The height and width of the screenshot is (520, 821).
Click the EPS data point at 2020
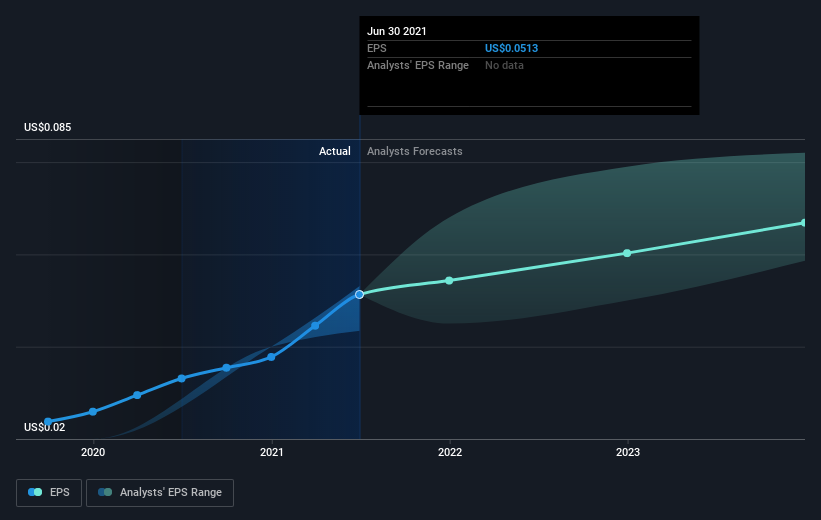point(93,412)
